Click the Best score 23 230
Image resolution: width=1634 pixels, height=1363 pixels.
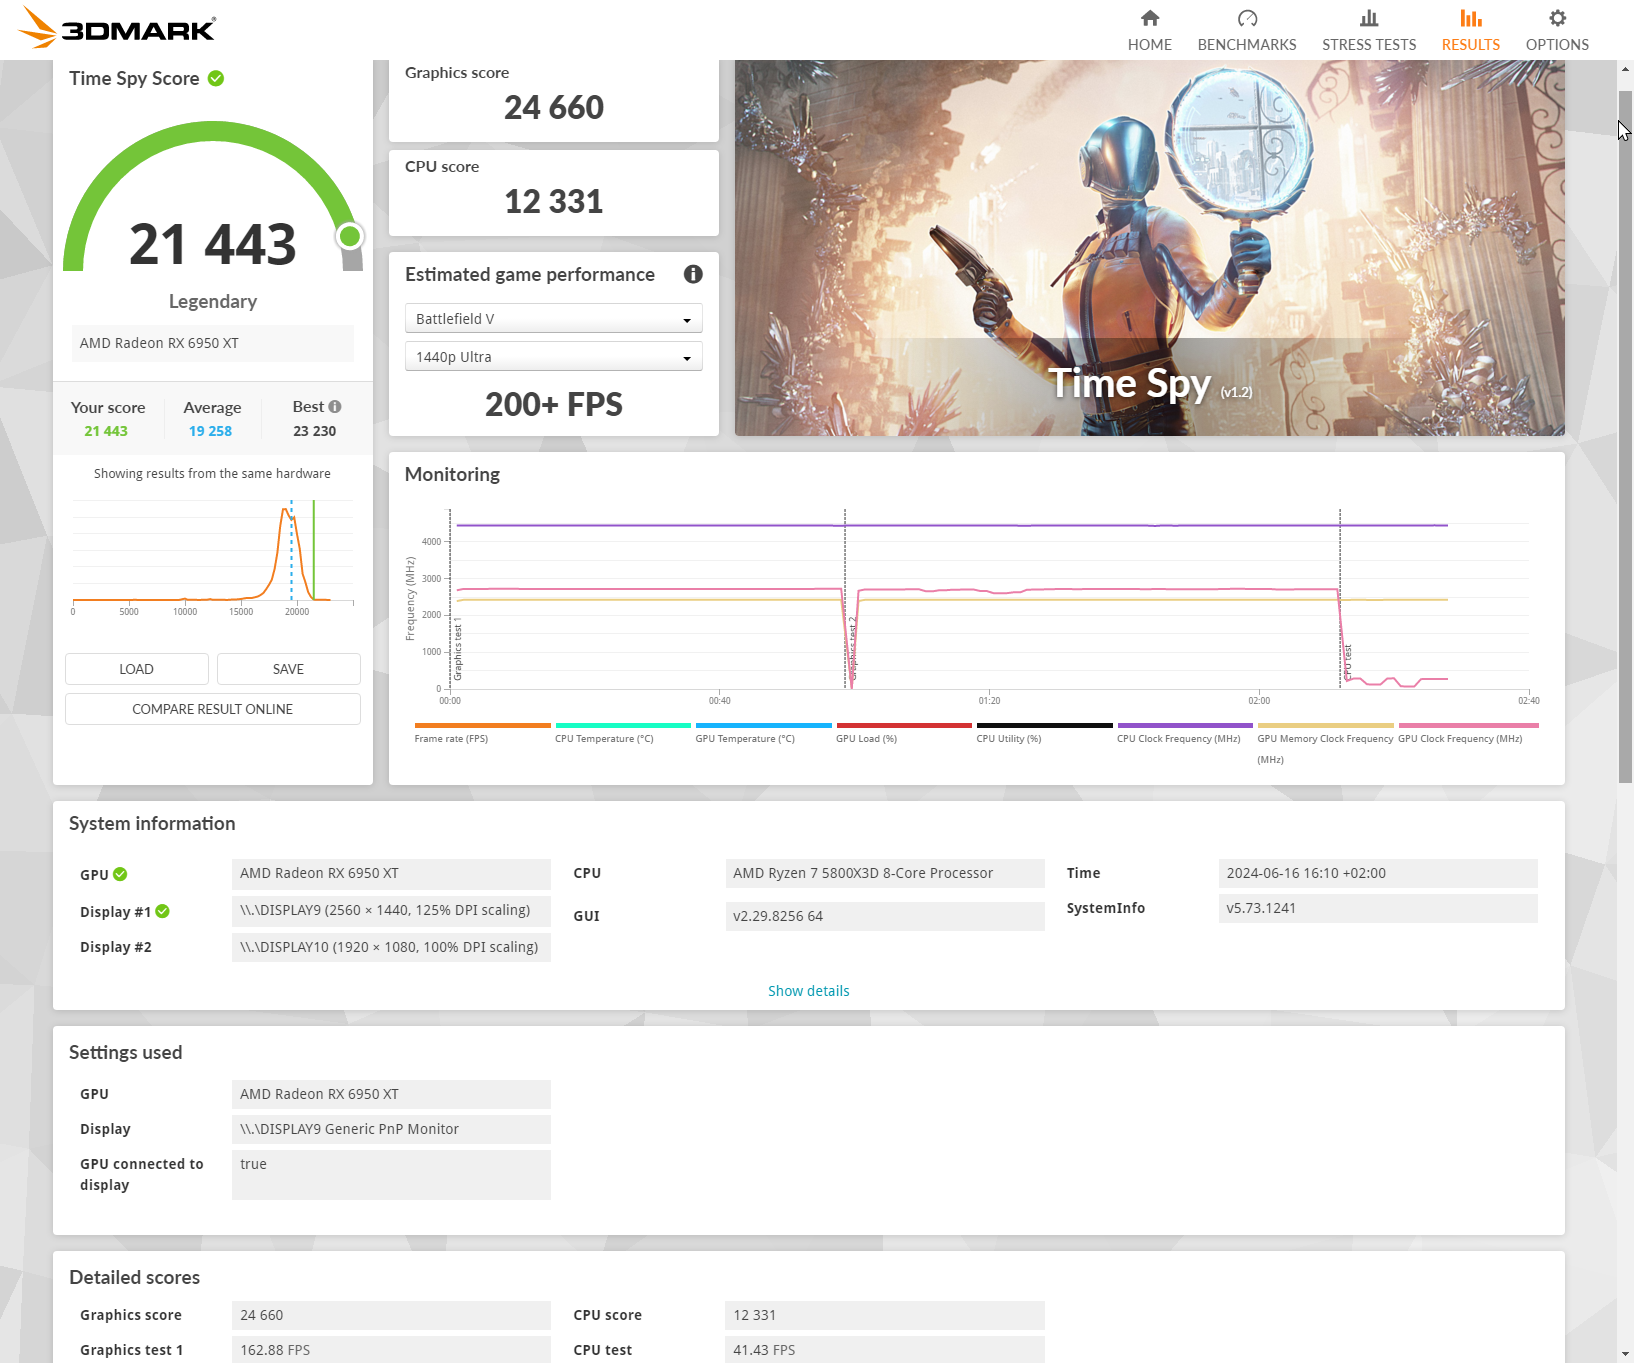coord(314,431)
